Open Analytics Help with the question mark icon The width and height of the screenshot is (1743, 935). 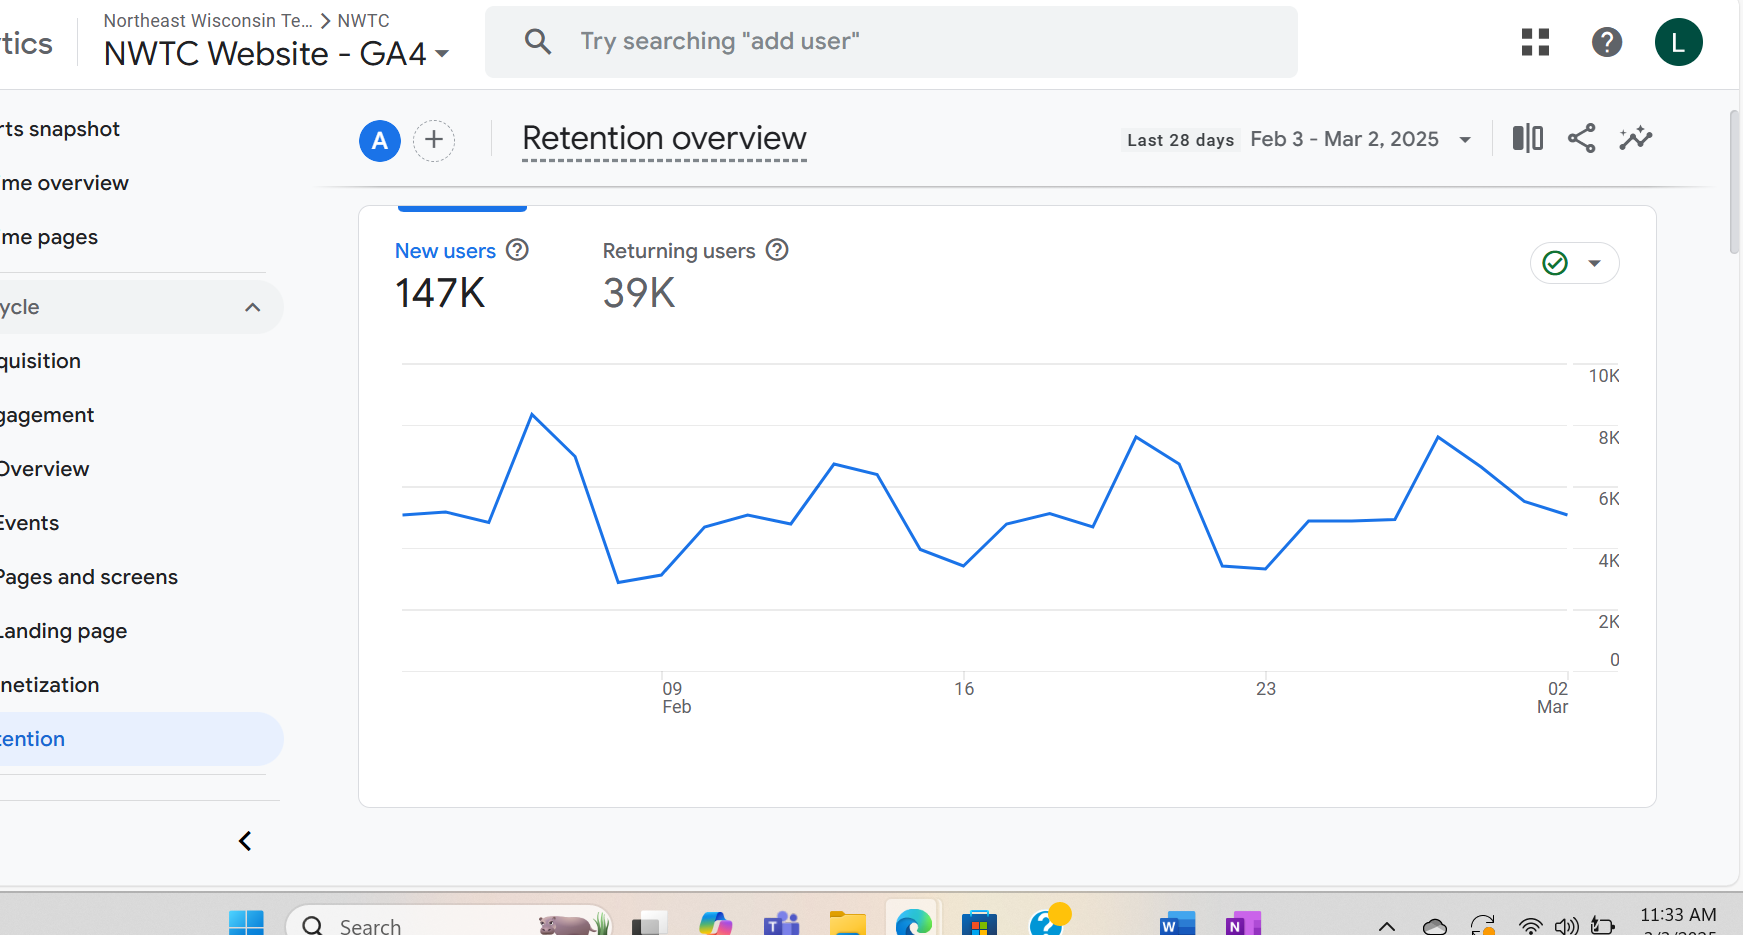click(1606, 42)
